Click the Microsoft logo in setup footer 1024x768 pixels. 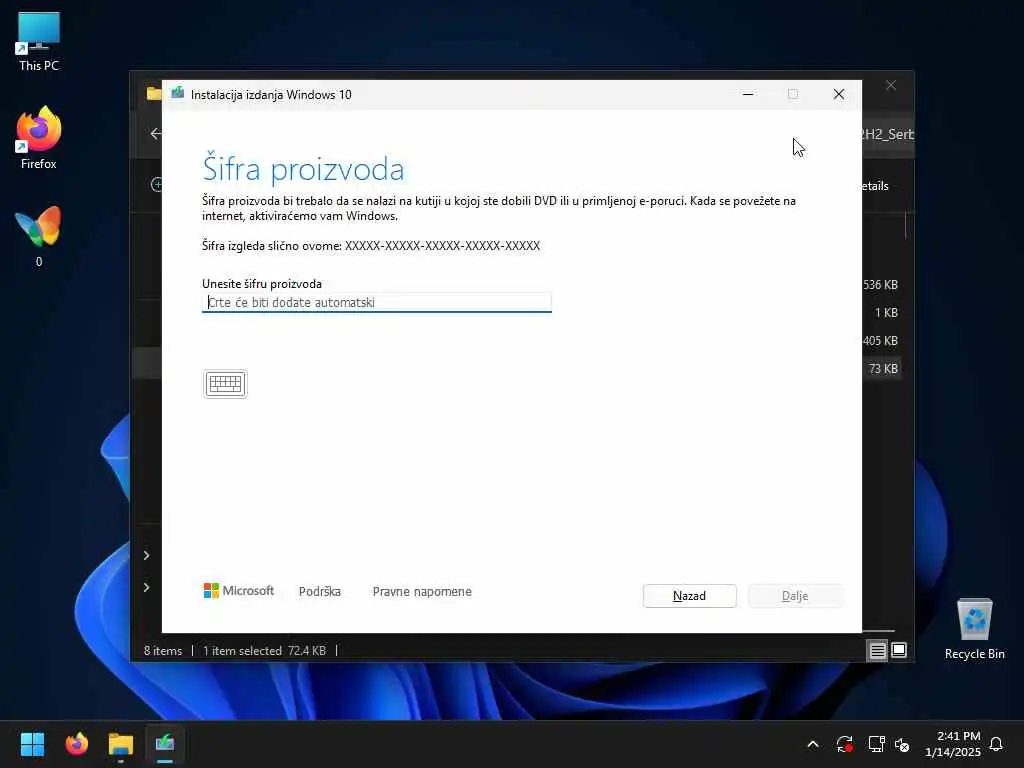coord(239,590)
